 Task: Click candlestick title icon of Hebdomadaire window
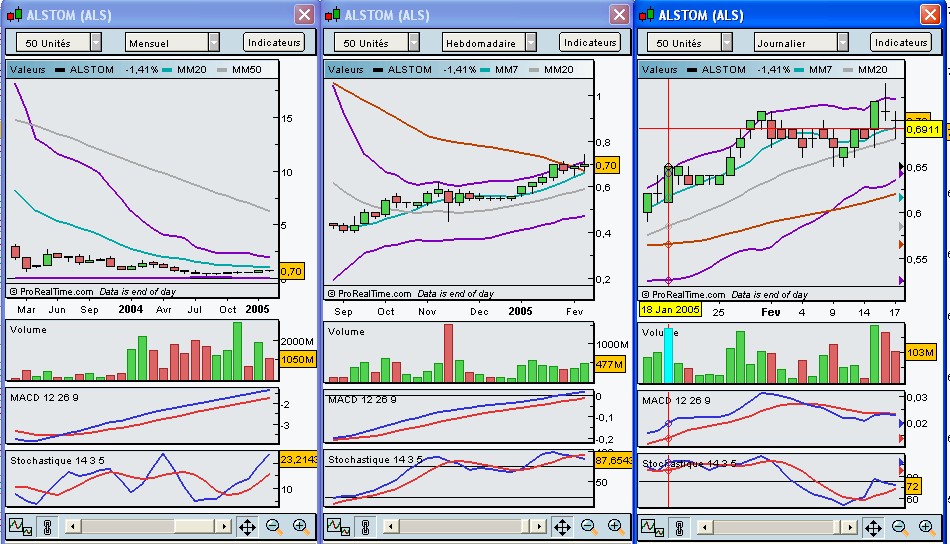tap(333, 15)
